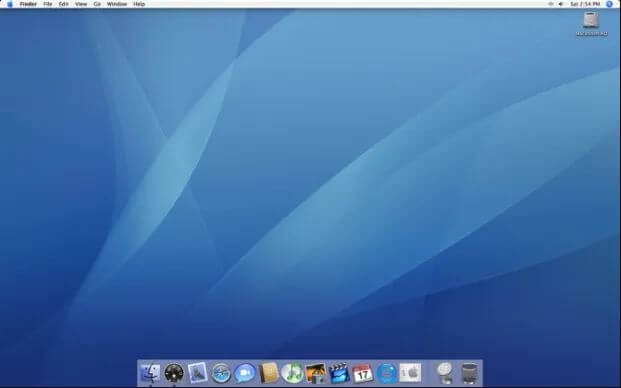The height and width of the screenshot is (388, 621).
Task: Open the Address Book icon
Action: (x=269, y=373)
